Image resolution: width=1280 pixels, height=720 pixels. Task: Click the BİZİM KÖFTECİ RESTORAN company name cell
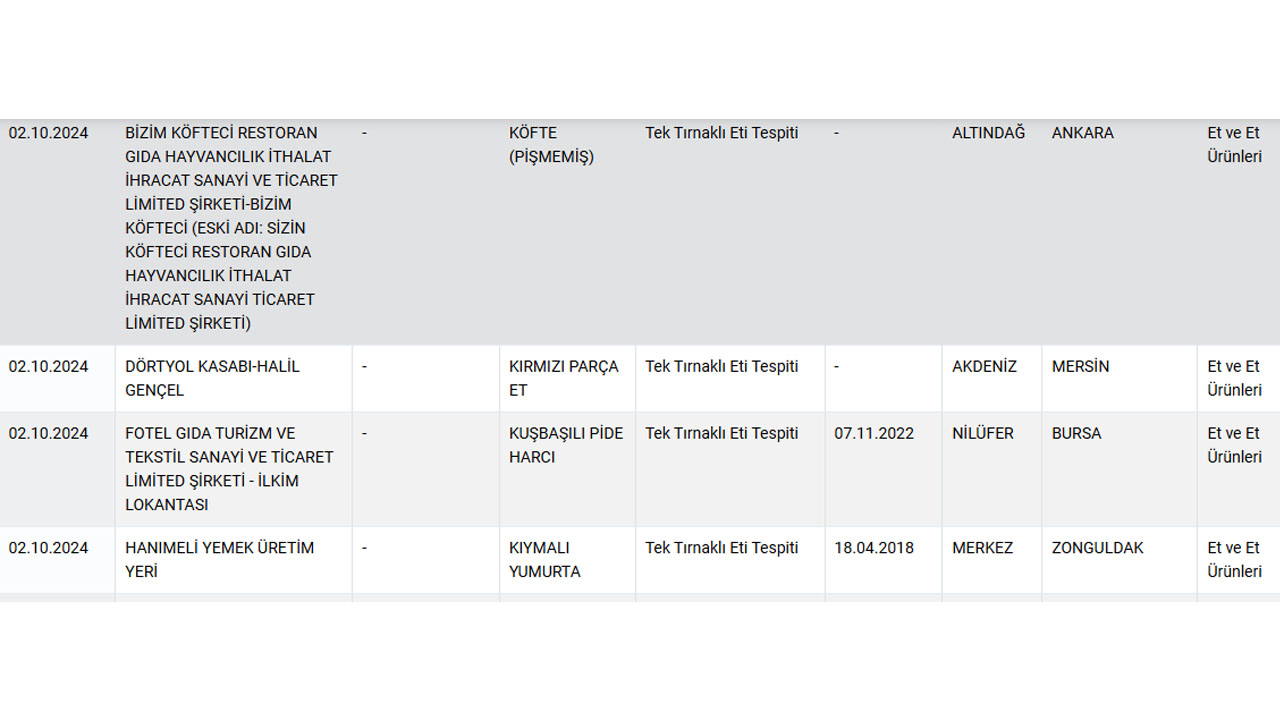232,228
